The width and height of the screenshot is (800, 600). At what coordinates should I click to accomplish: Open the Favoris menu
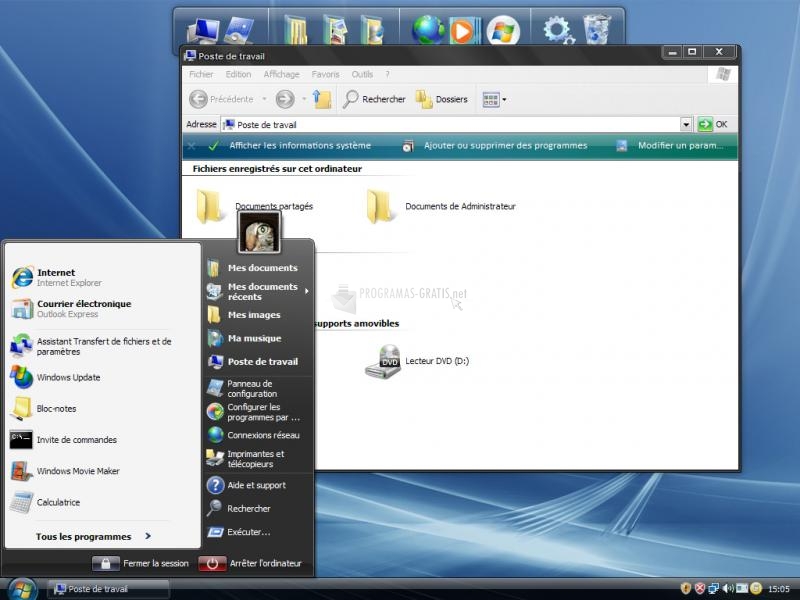(325, 74)
